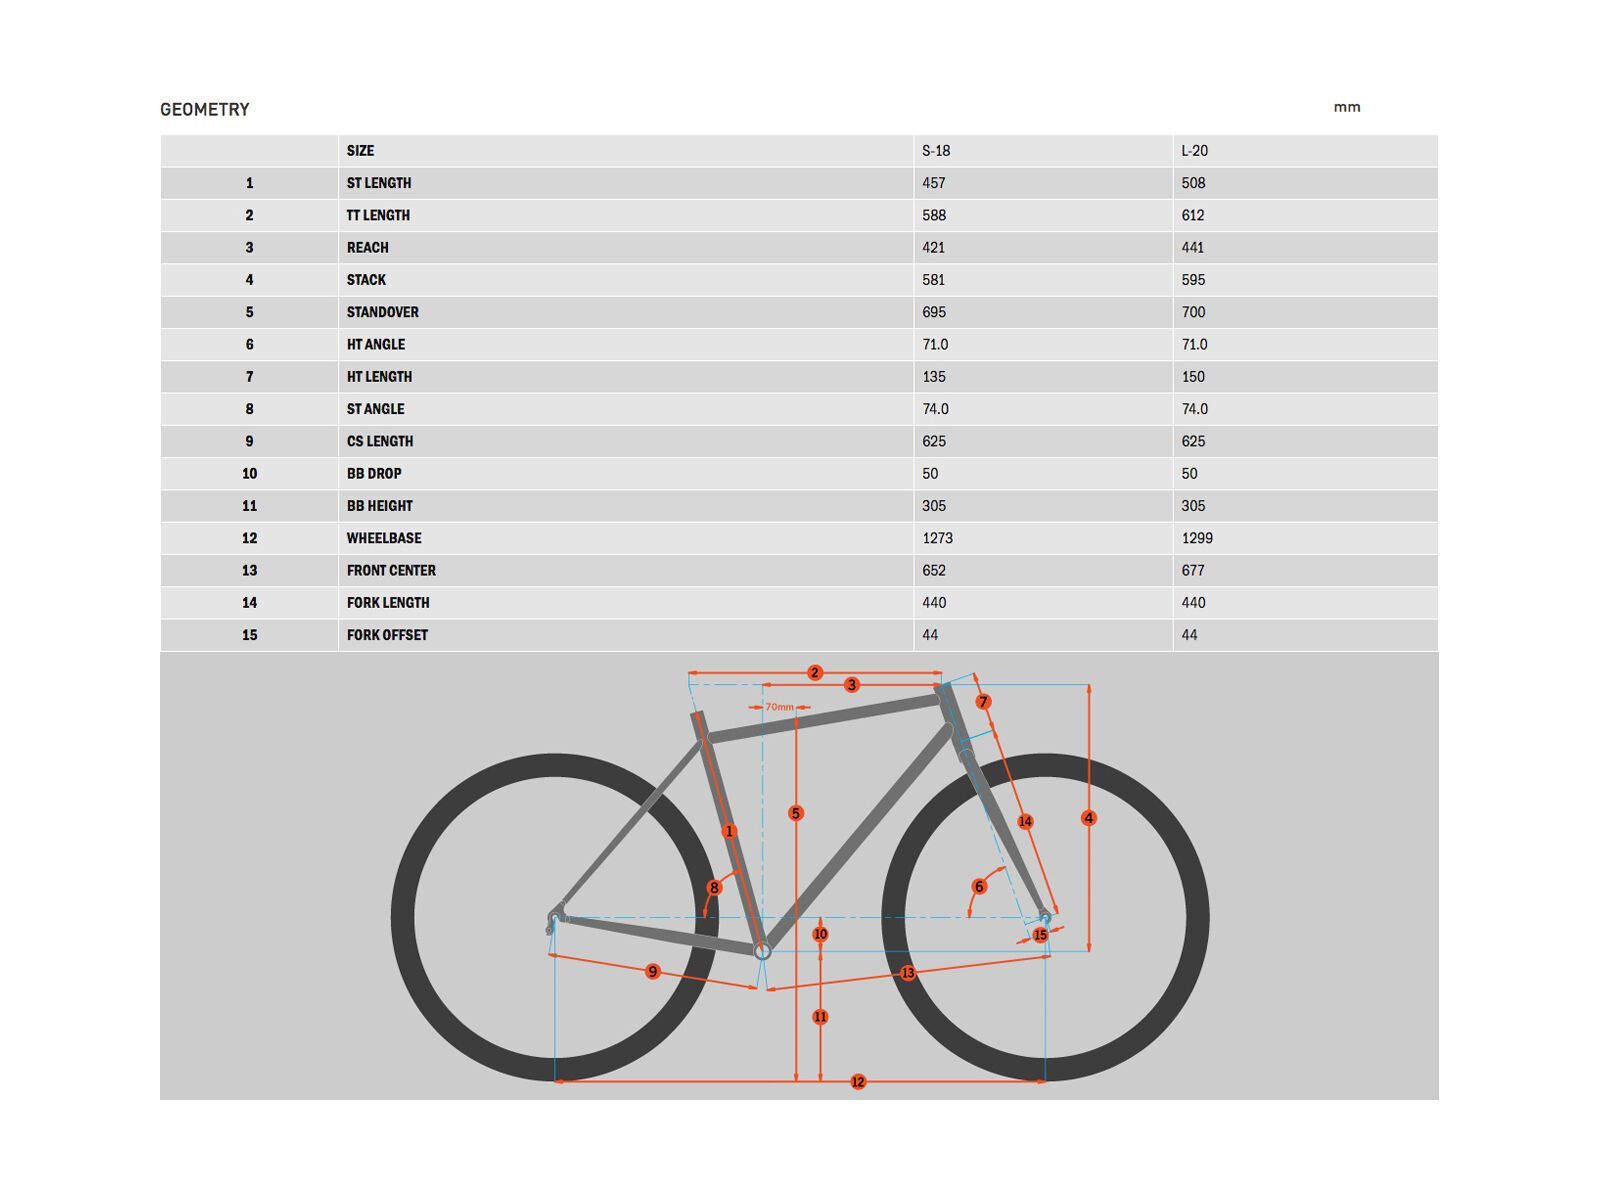Click orange marker 6 by the front wheel
The width and height of the screenshot is (1600, 1200).
(979, 886)
